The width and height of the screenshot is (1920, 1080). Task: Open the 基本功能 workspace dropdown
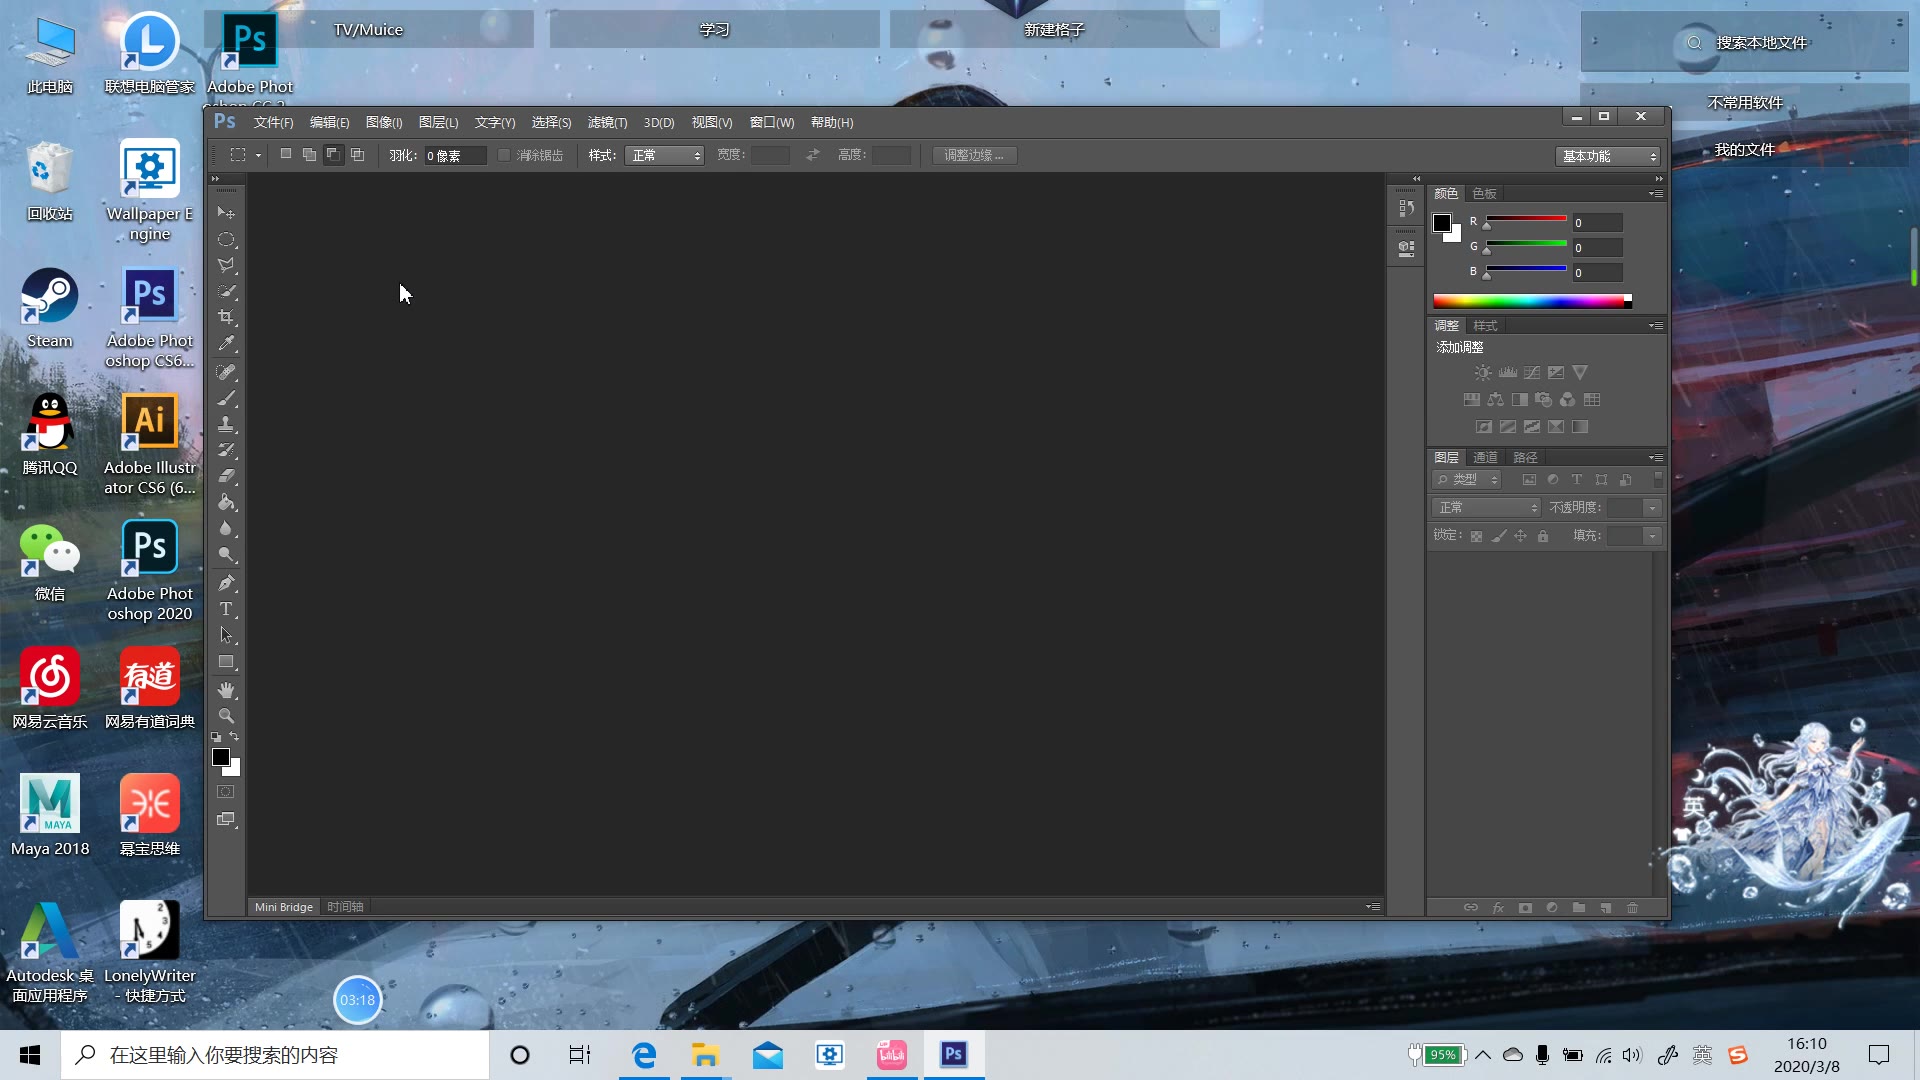pos(1608,156)
